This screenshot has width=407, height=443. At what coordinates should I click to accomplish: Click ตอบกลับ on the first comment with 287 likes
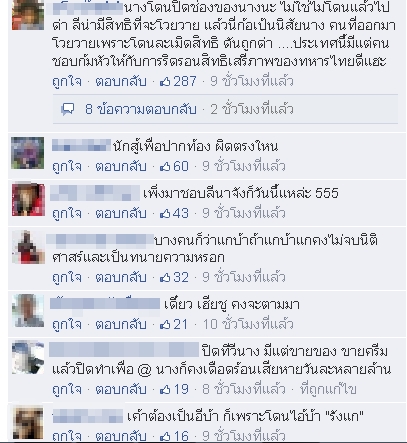121,81
